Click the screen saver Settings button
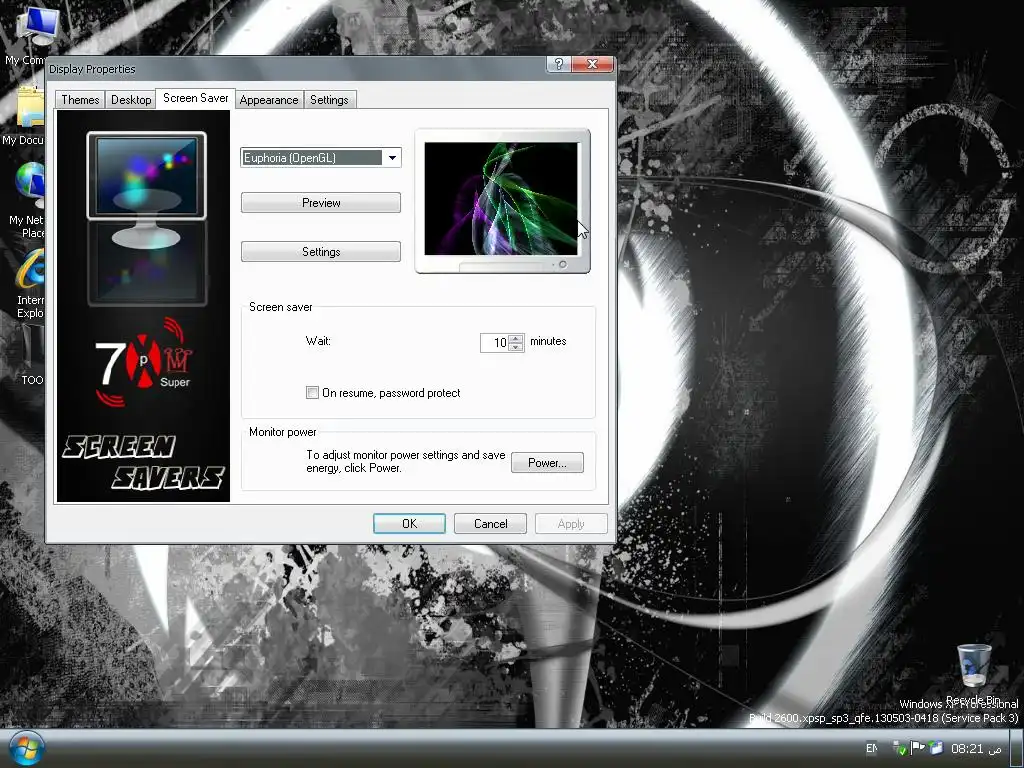This screenshot has height=768, width=1024. point(321,251)
